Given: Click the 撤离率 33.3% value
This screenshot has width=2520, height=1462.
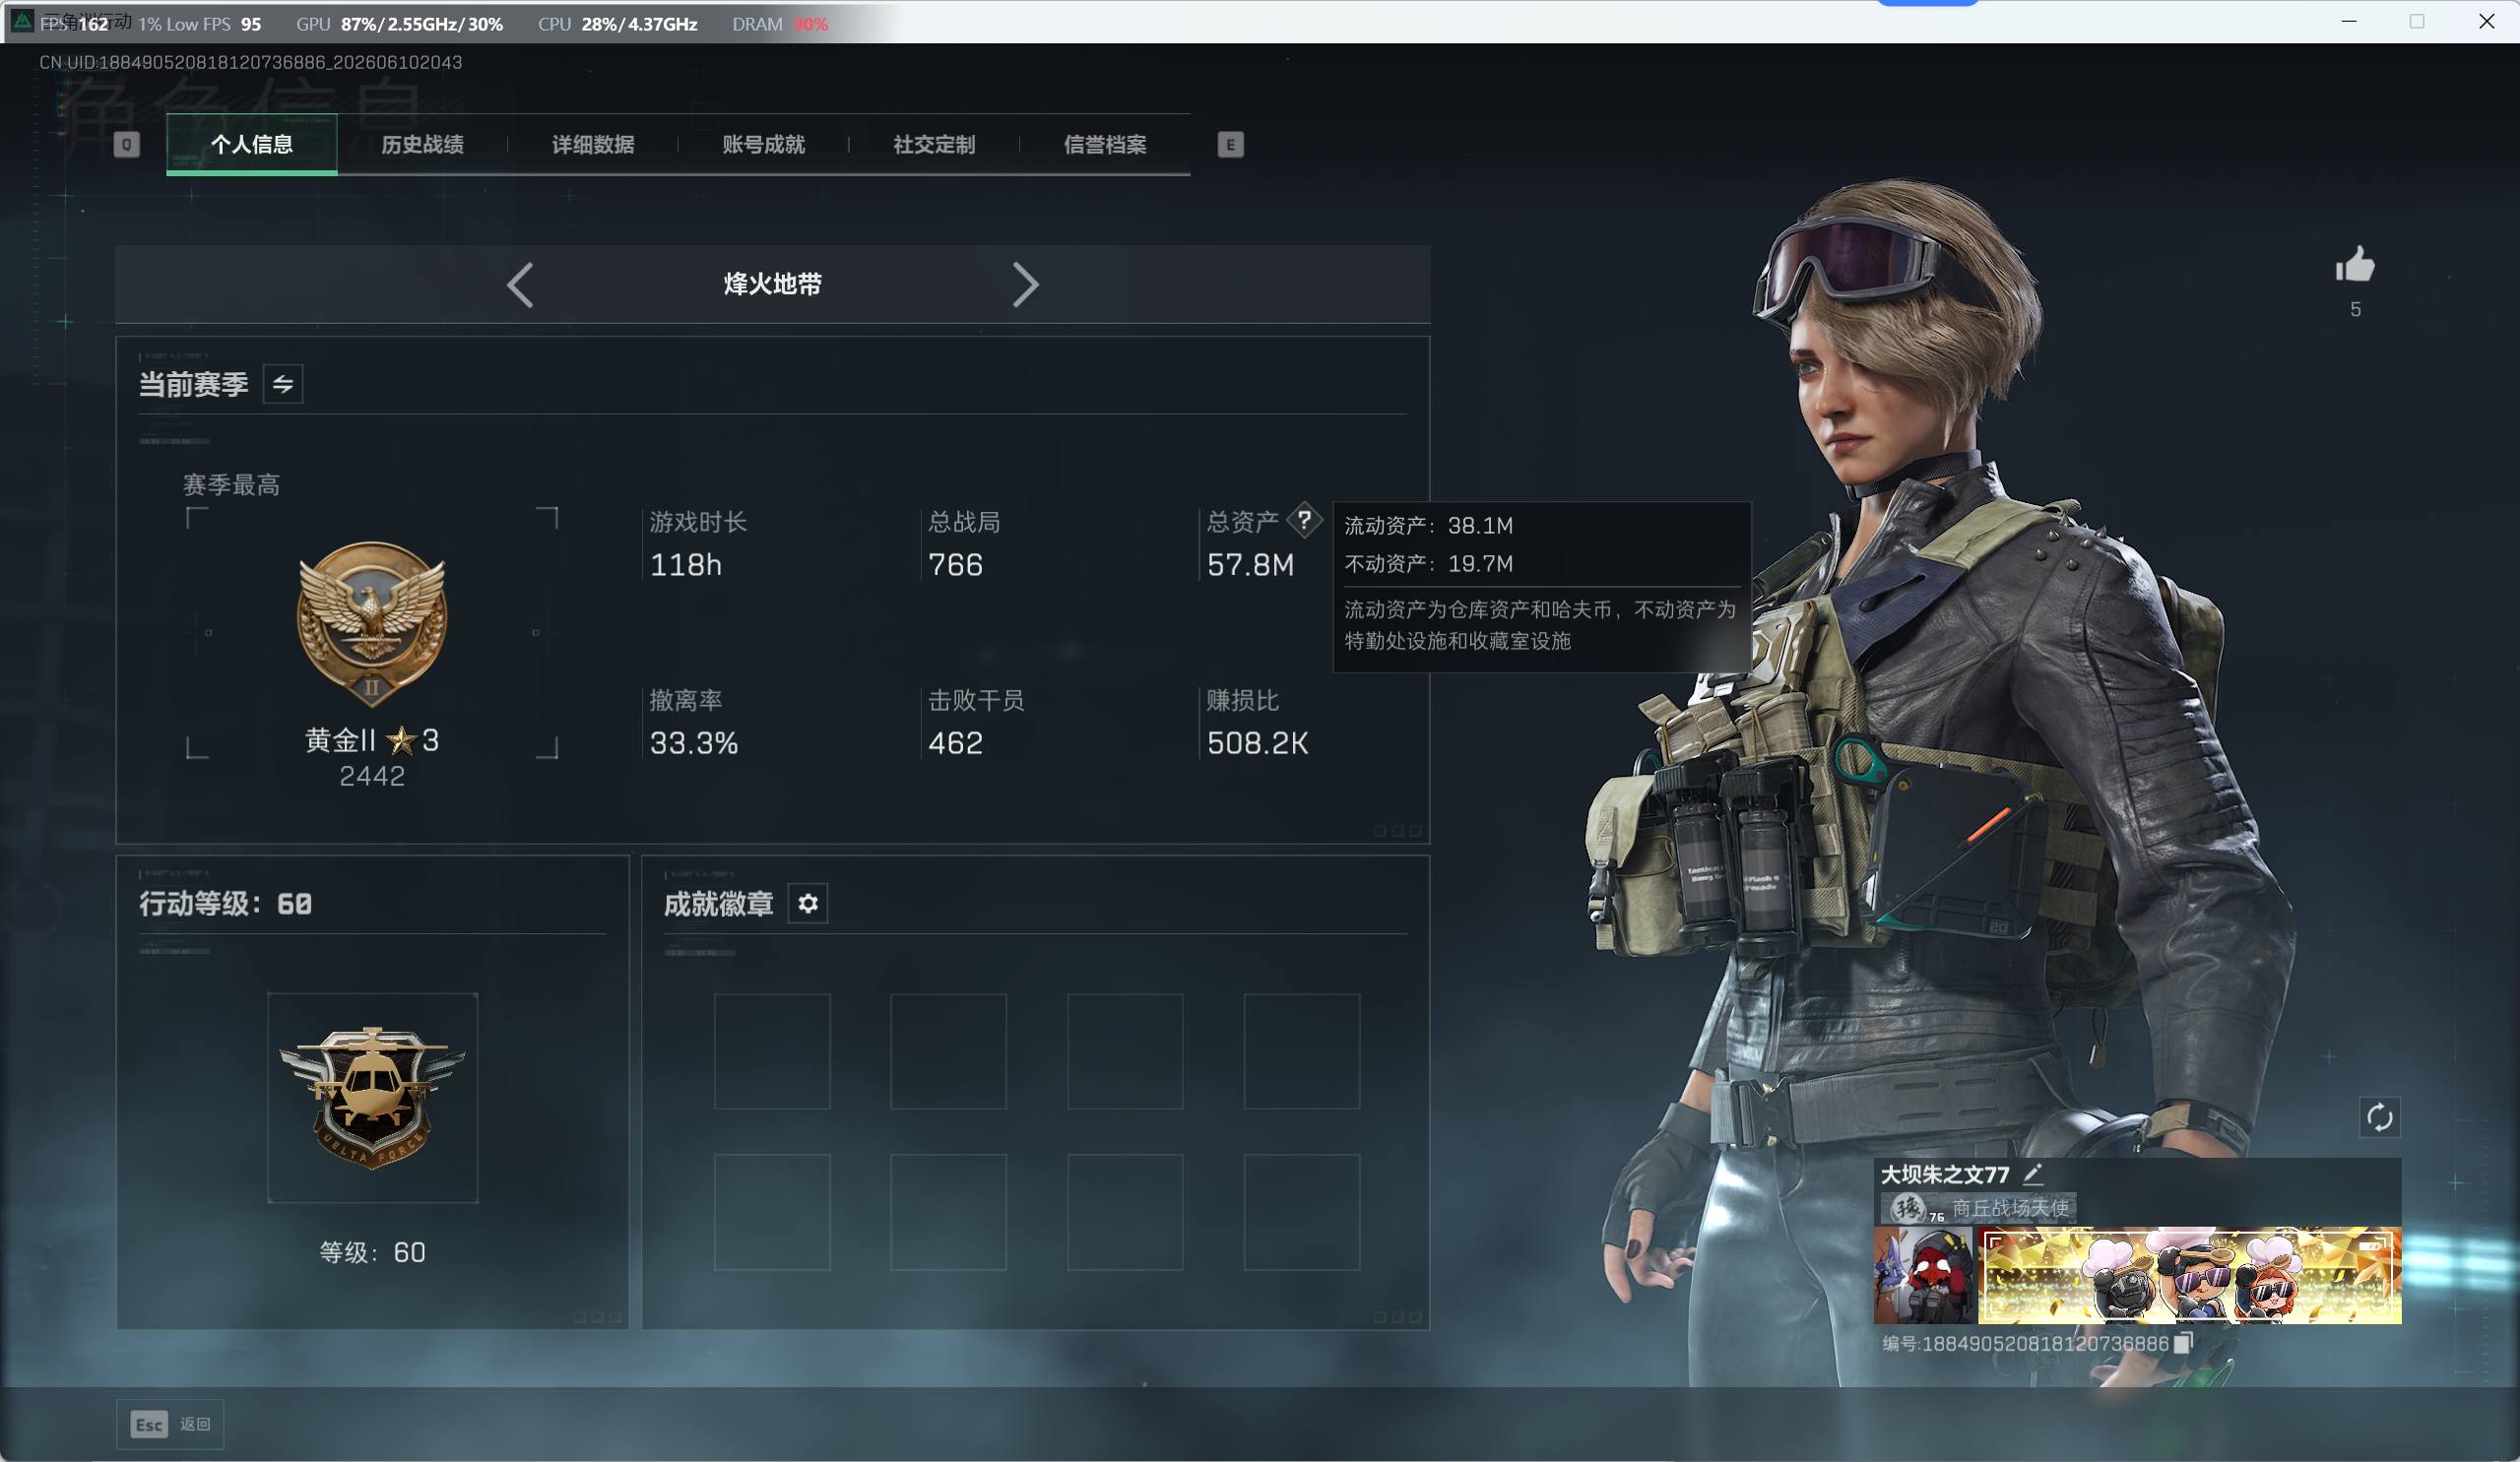Looking at the screenshot, I should tap(694, 743).
